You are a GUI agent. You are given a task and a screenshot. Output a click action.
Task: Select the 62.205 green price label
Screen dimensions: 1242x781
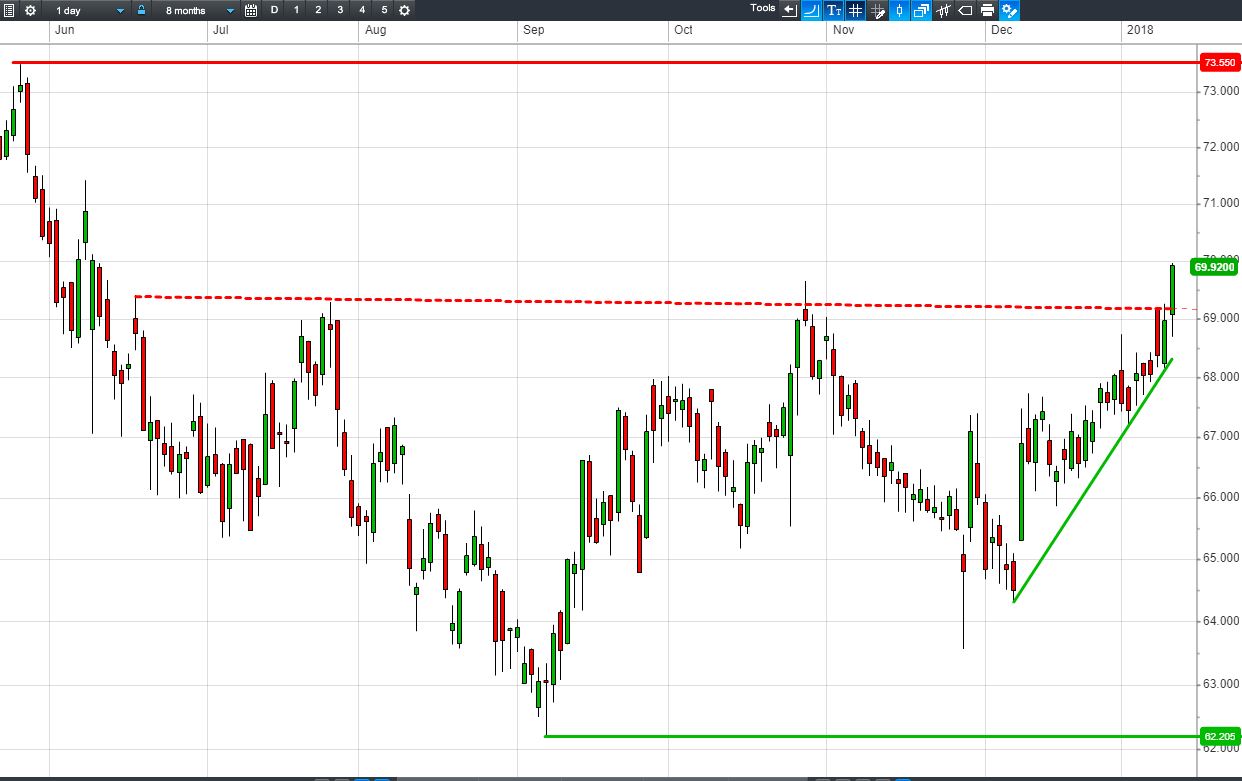pyautogui.click(x=1219, y=737)
